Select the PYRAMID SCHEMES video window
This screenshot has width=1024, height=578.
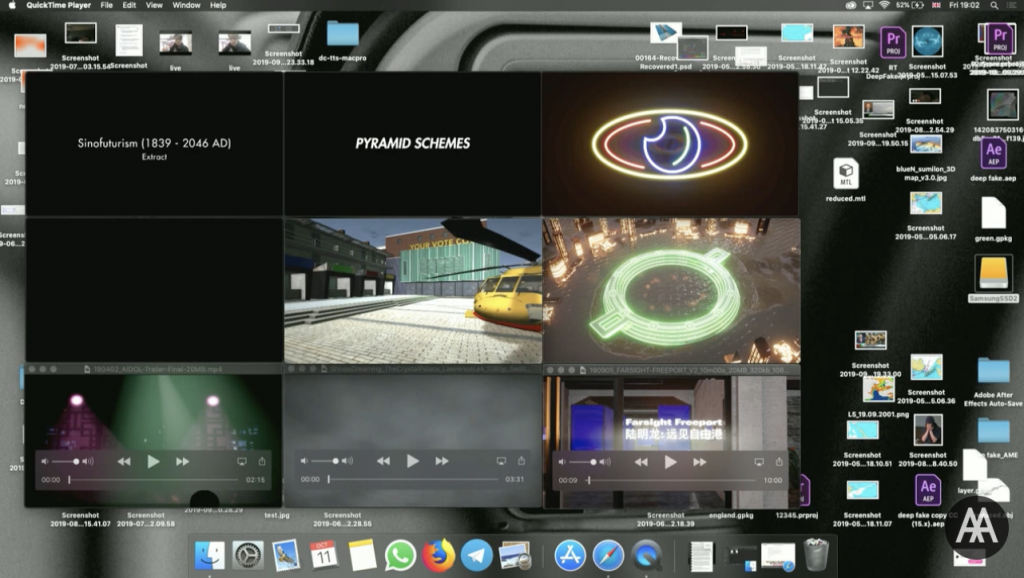pos(413,144)
